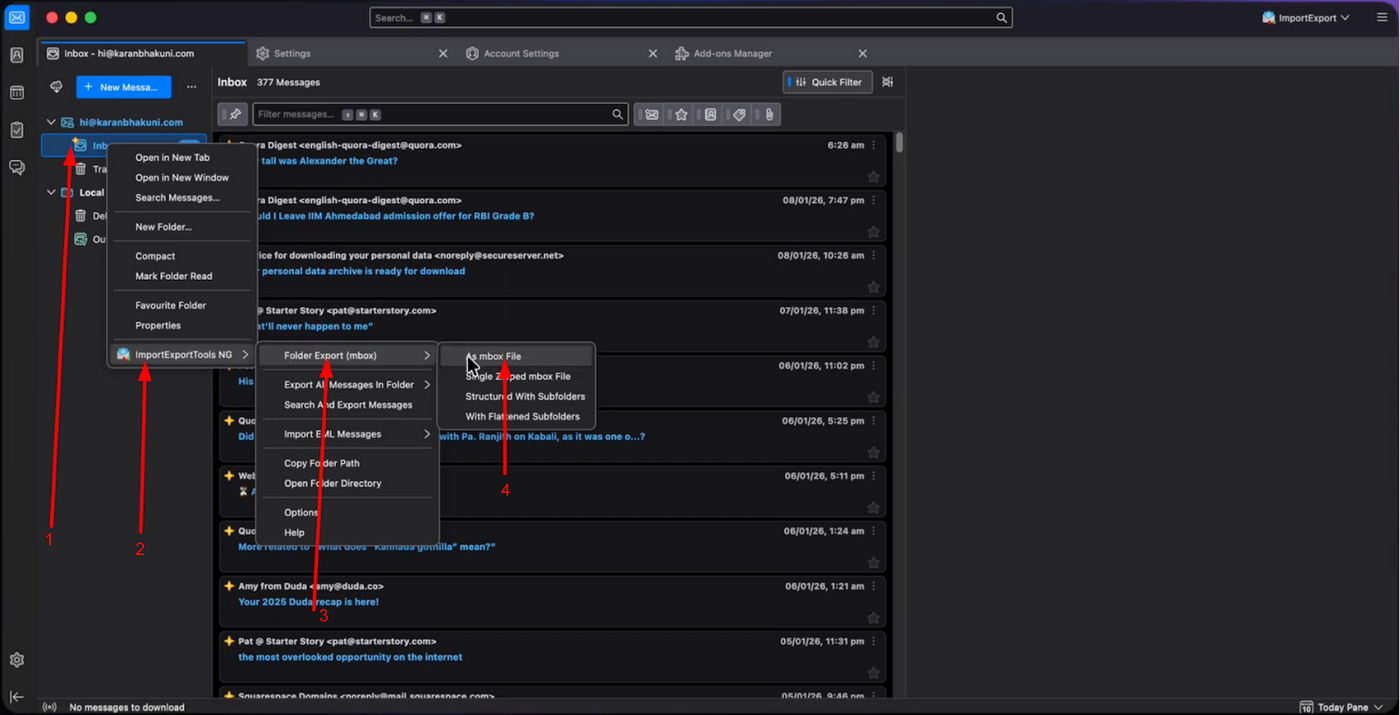
Task: Click the New Message button
Action: [x=124, y=87]
